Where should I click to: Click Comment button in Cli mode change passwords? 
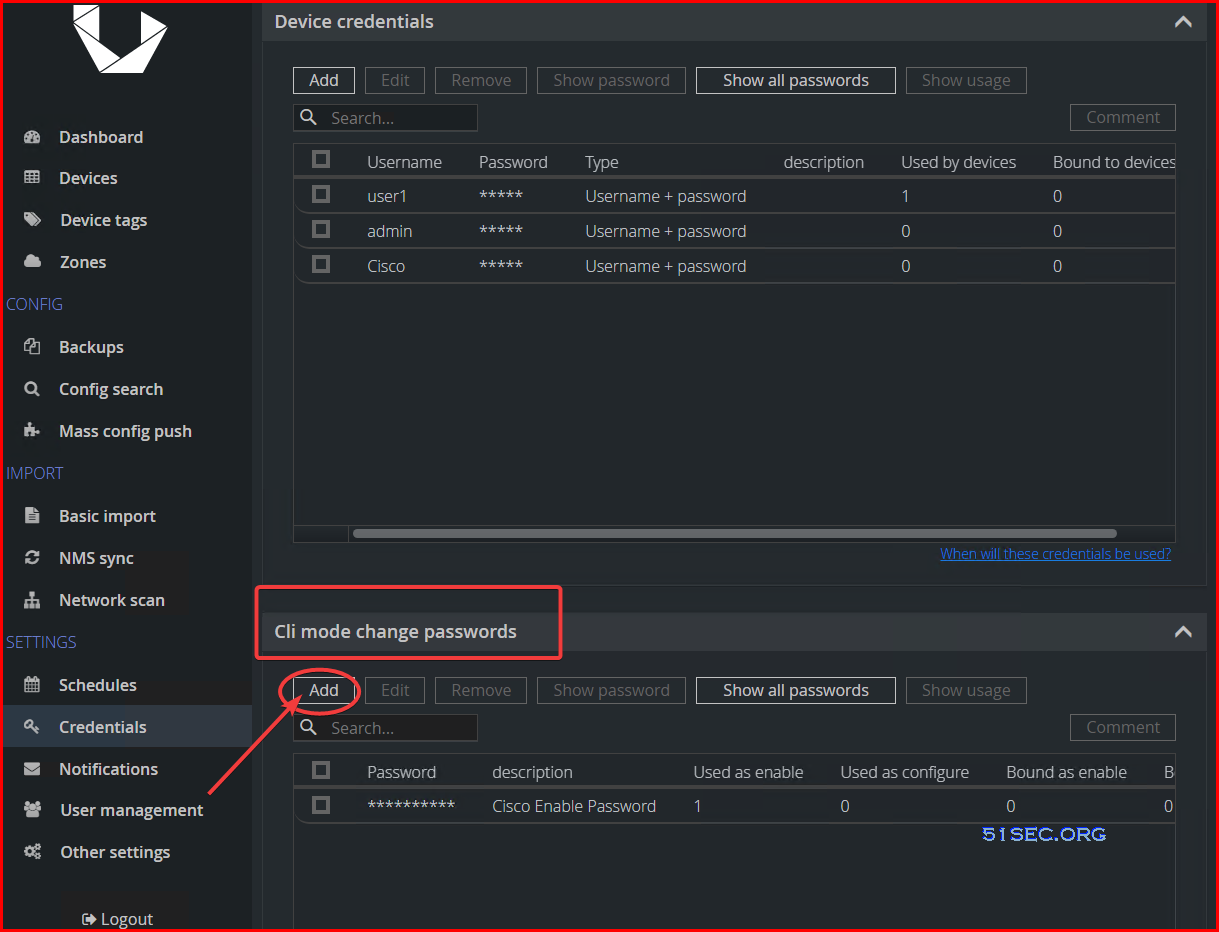click(x=1123, y=727)
